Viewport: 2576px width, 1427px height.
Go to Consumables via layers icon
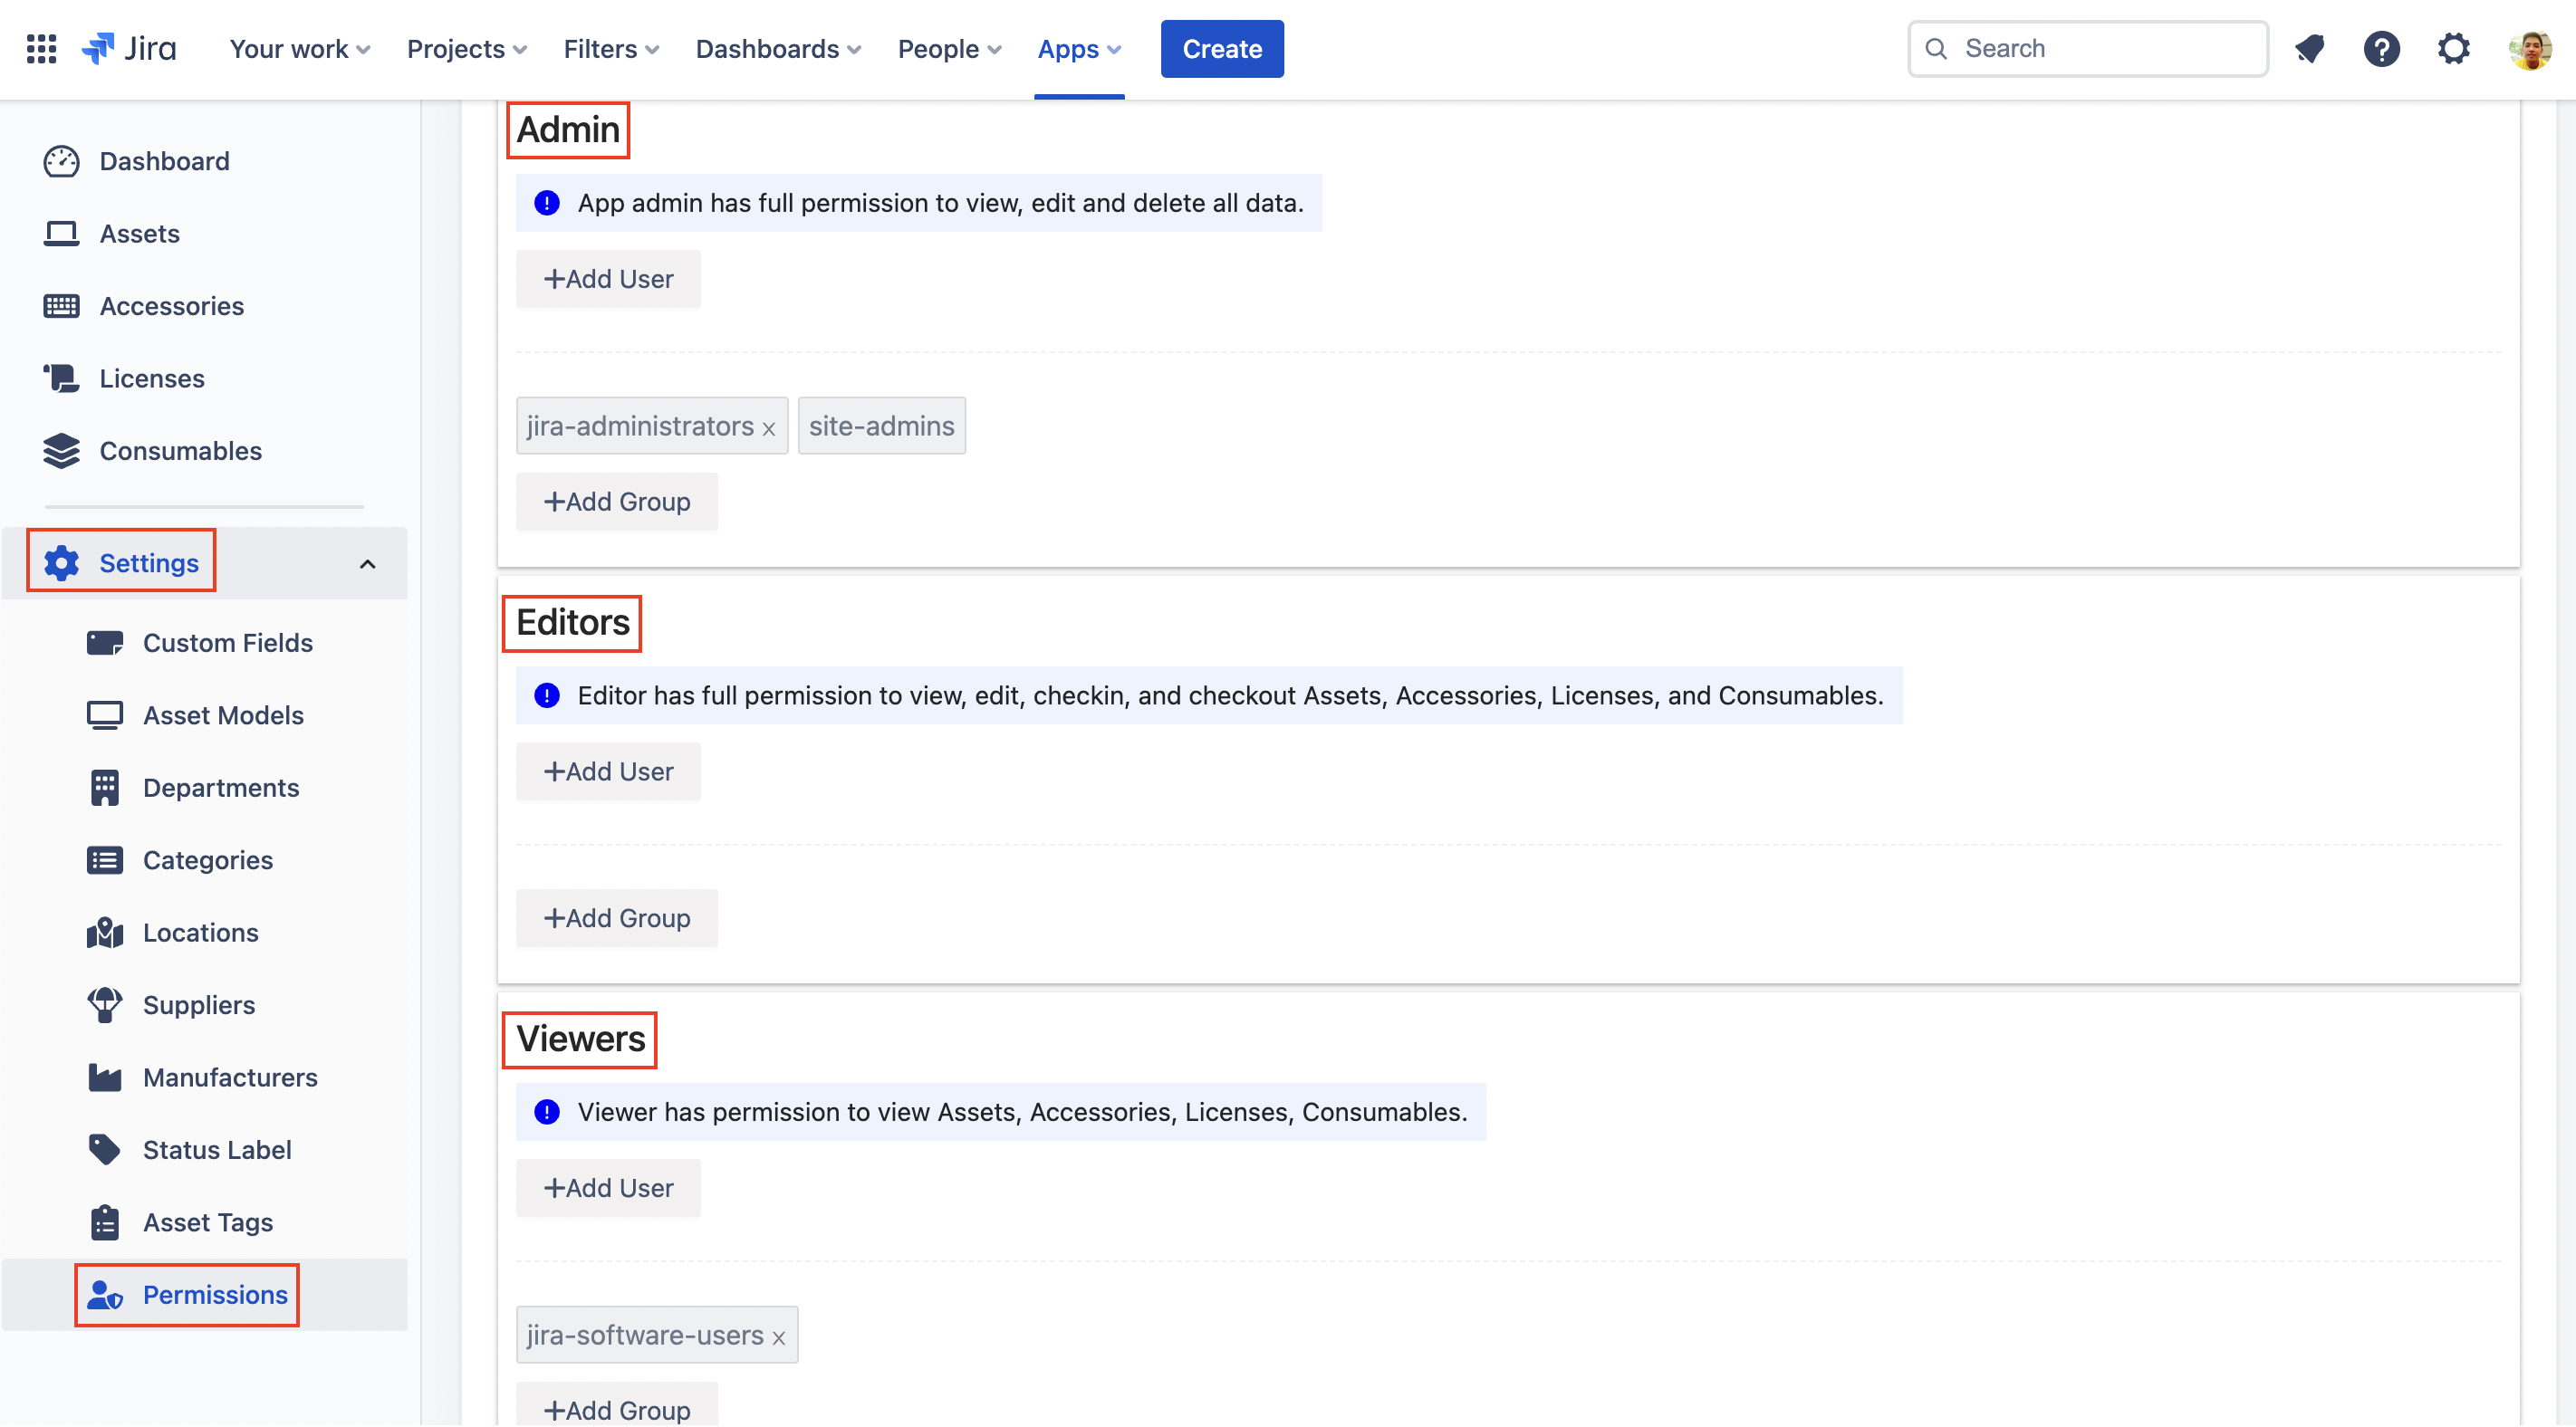click(x=61, y=451)
